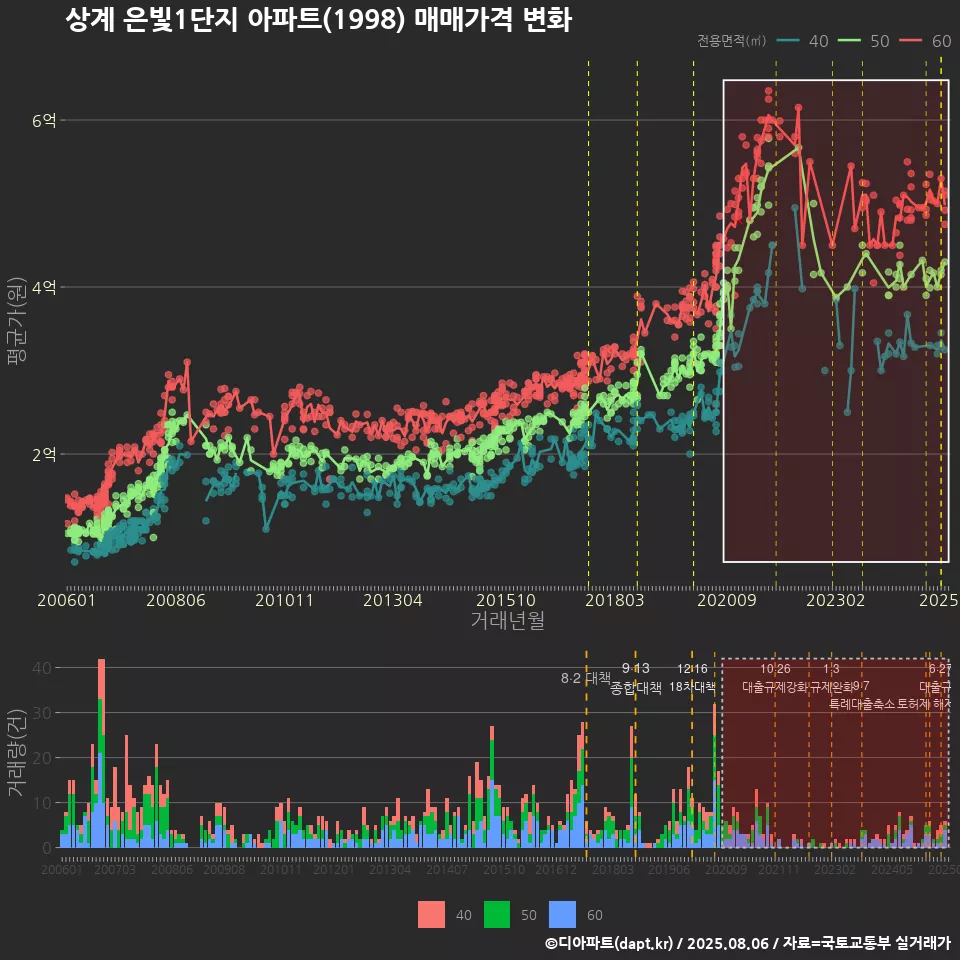The image size is (960, 960).
Task: Click the '1·3 규제완화' policy annotation
Action: coord(831,678)
